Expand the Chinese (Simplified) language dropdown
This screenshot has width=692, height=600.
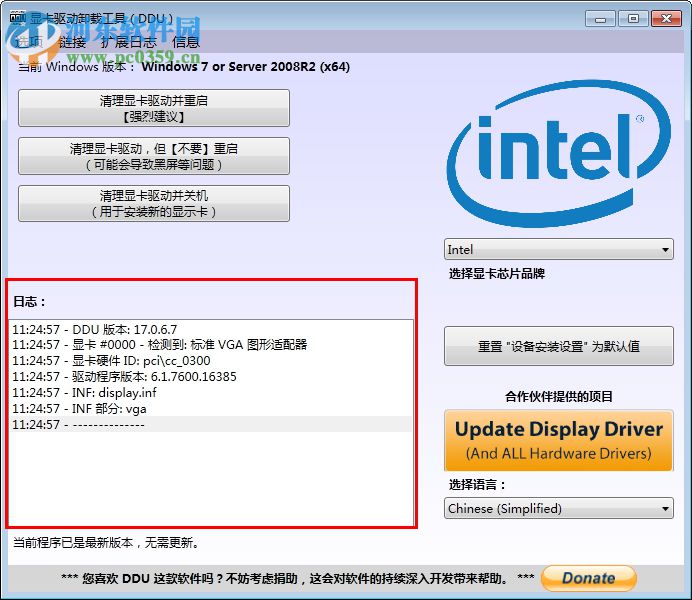point(559,508)
